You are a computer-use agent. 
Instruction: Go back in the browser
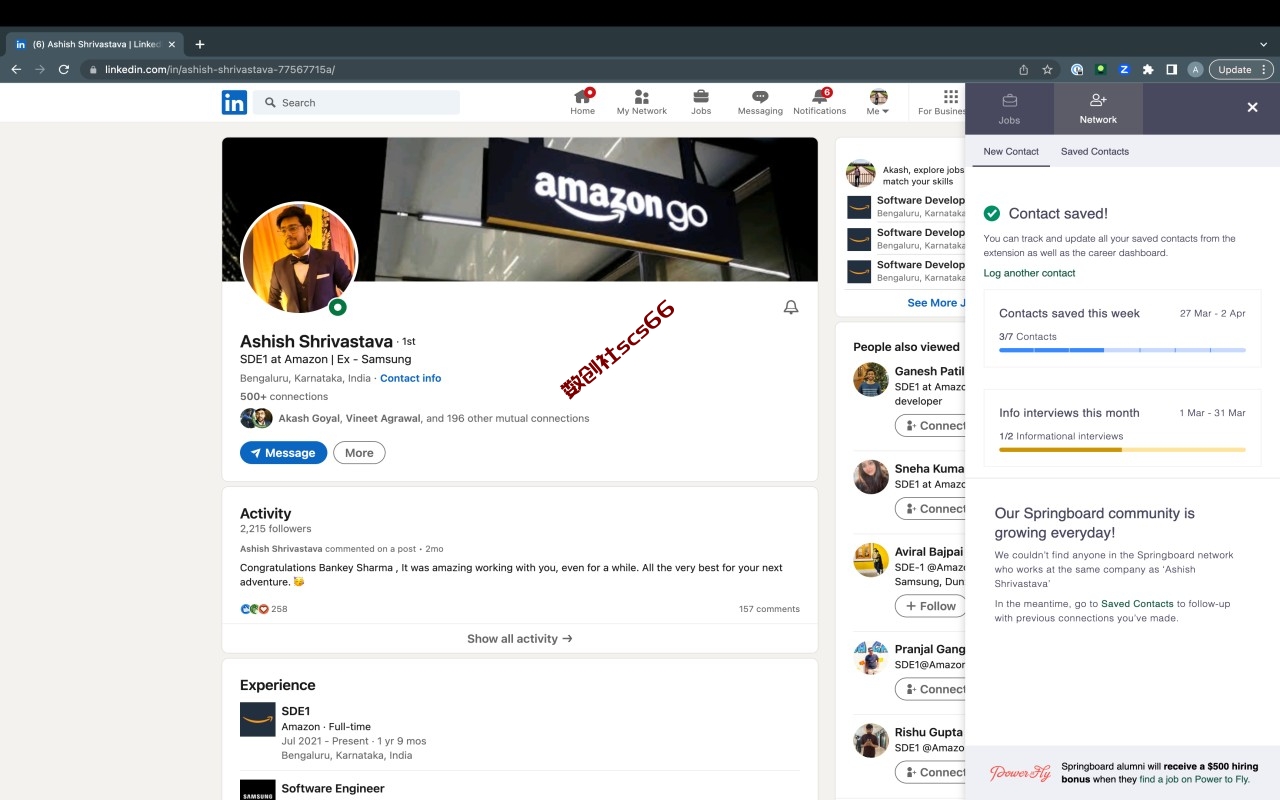click(16, 69)
